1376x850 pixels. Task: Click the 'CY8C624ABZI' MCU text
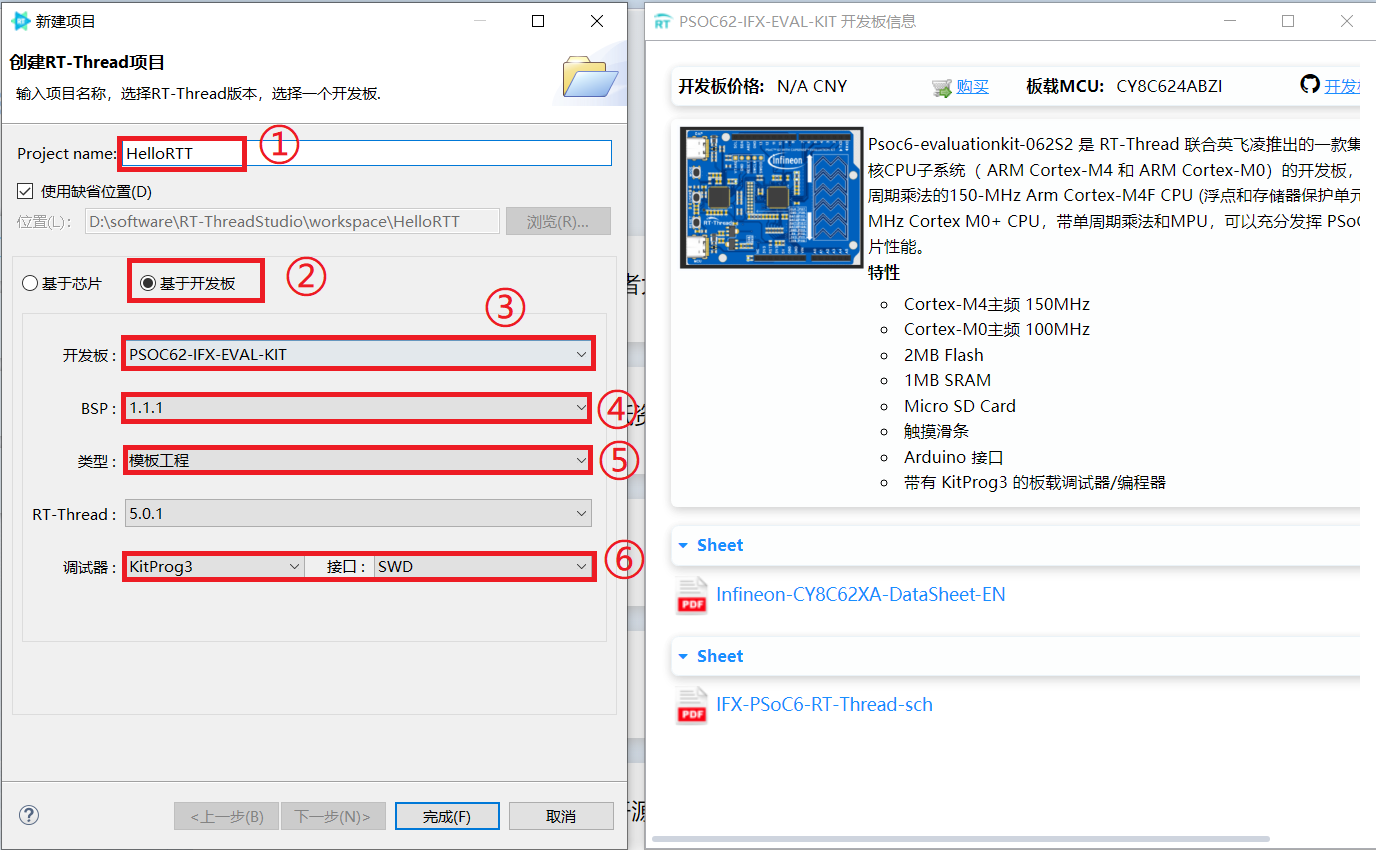[x=1169, y=86]
